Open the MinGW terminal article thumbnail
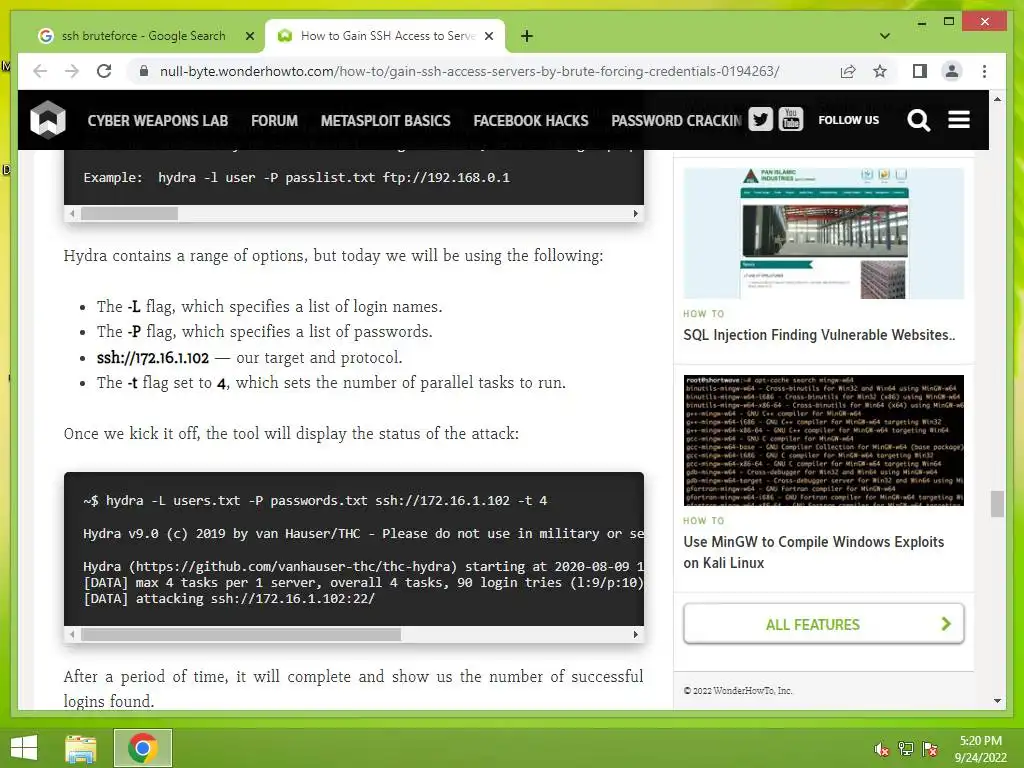 pyautogui.click(x=824, y=440)
